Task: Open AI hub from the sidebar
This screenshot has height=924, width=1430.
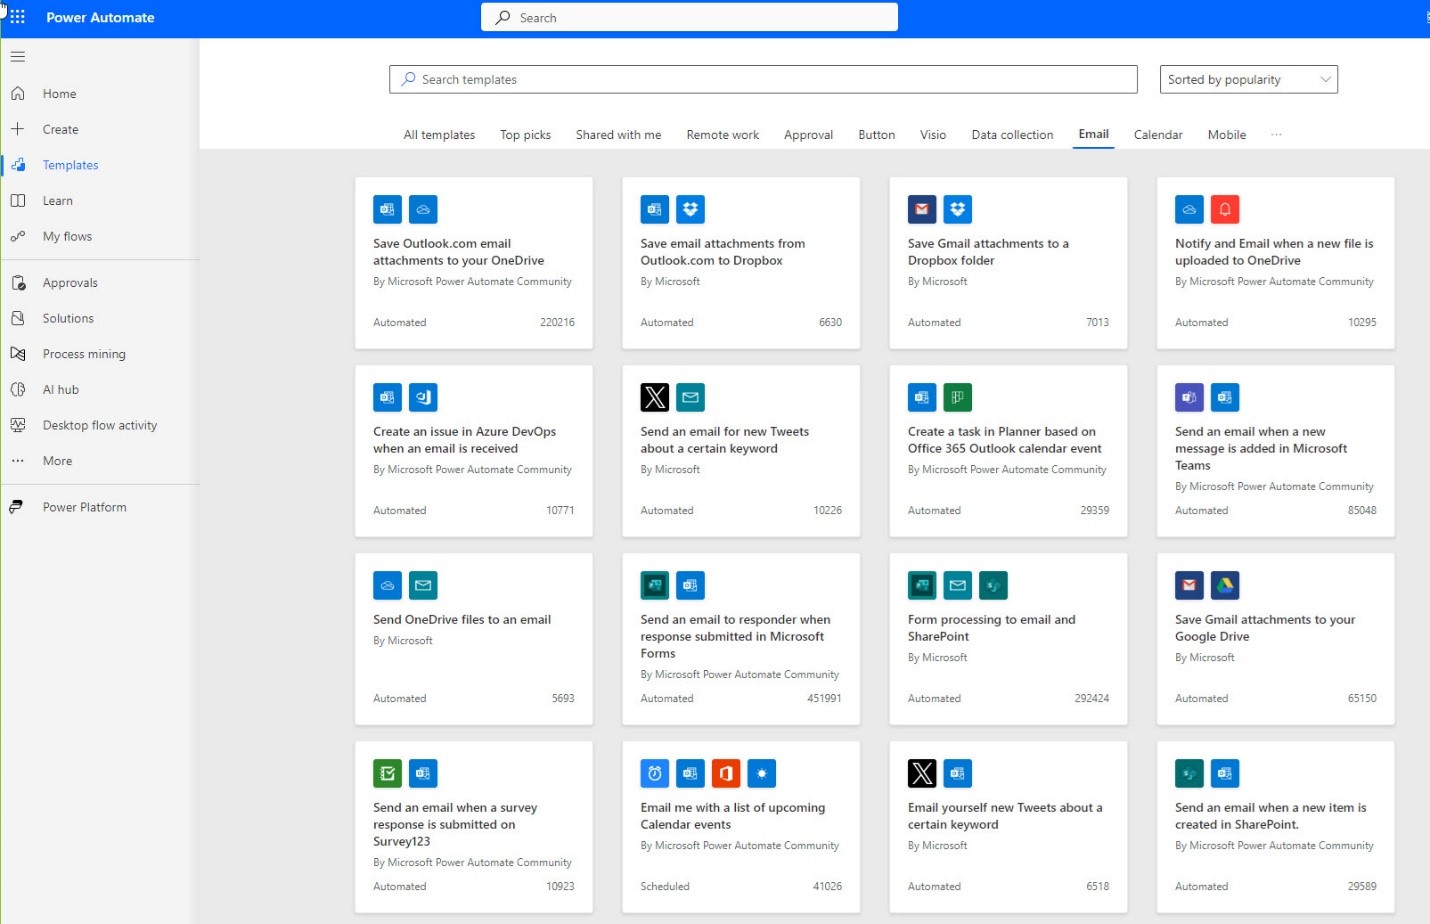Action: tap(60, 389)
